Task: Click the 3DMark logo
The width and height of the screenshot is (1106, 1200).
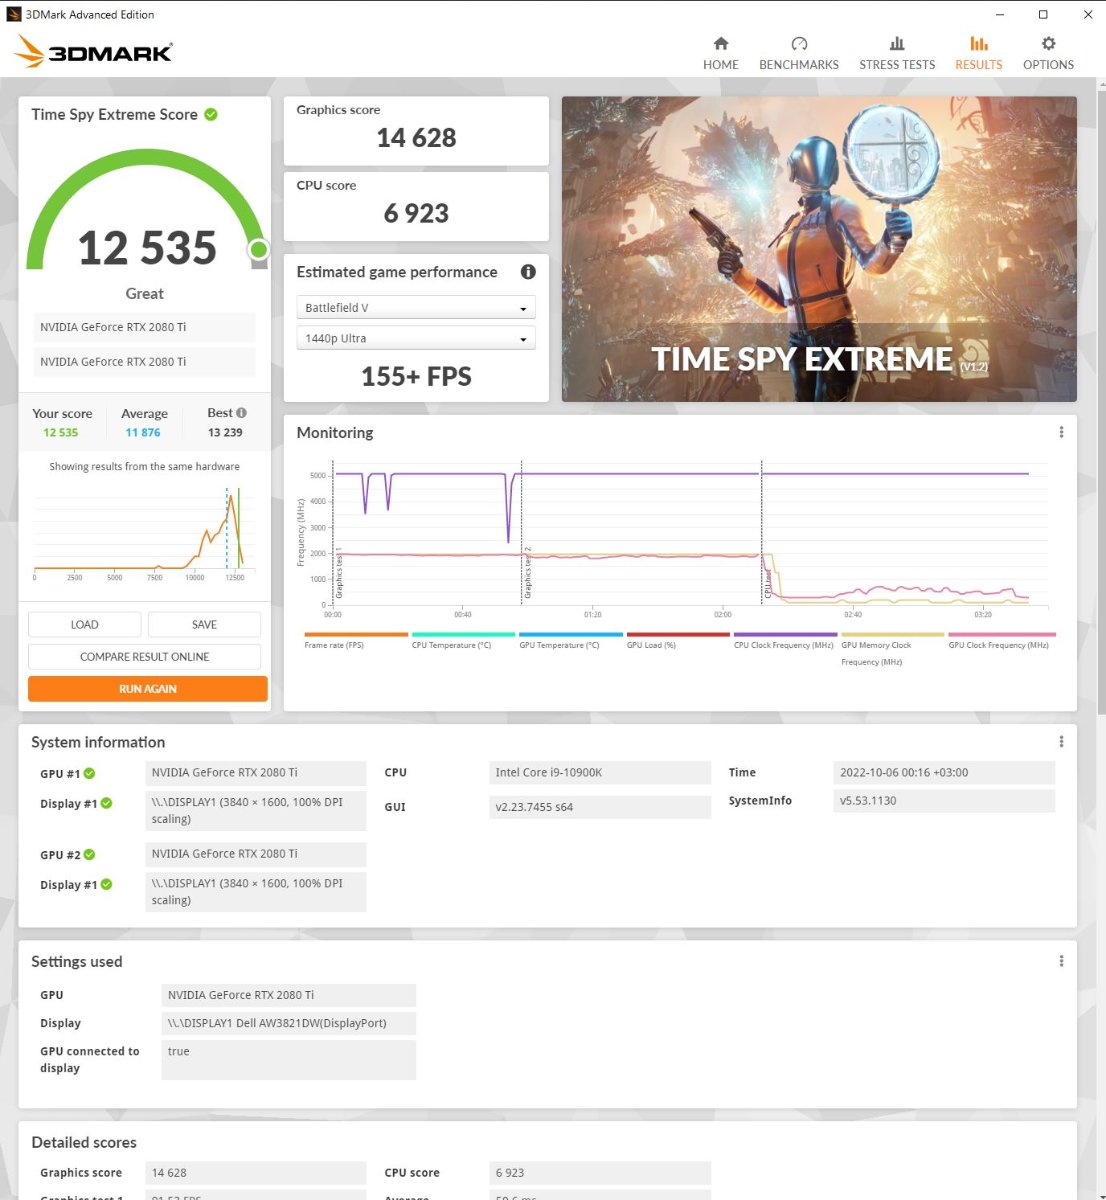Action: (93, 51)
